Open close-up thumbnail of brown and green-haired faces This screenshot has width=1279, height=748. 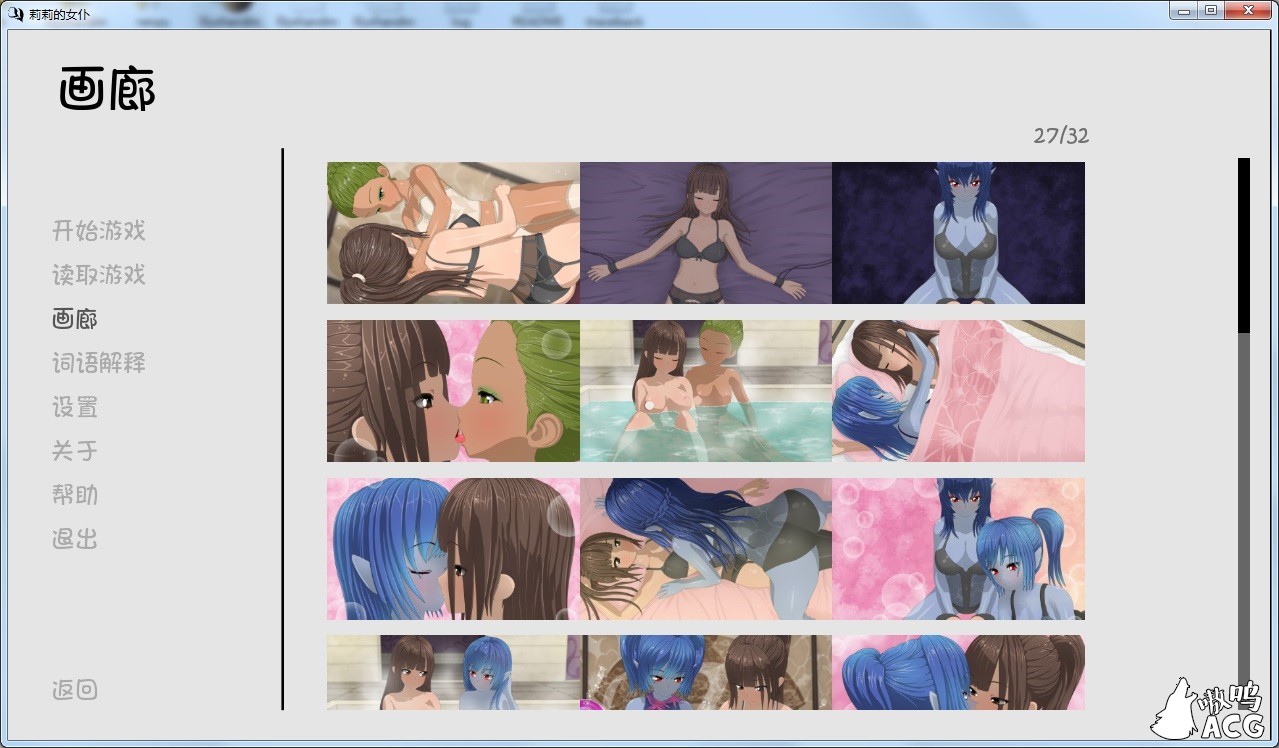453,391
